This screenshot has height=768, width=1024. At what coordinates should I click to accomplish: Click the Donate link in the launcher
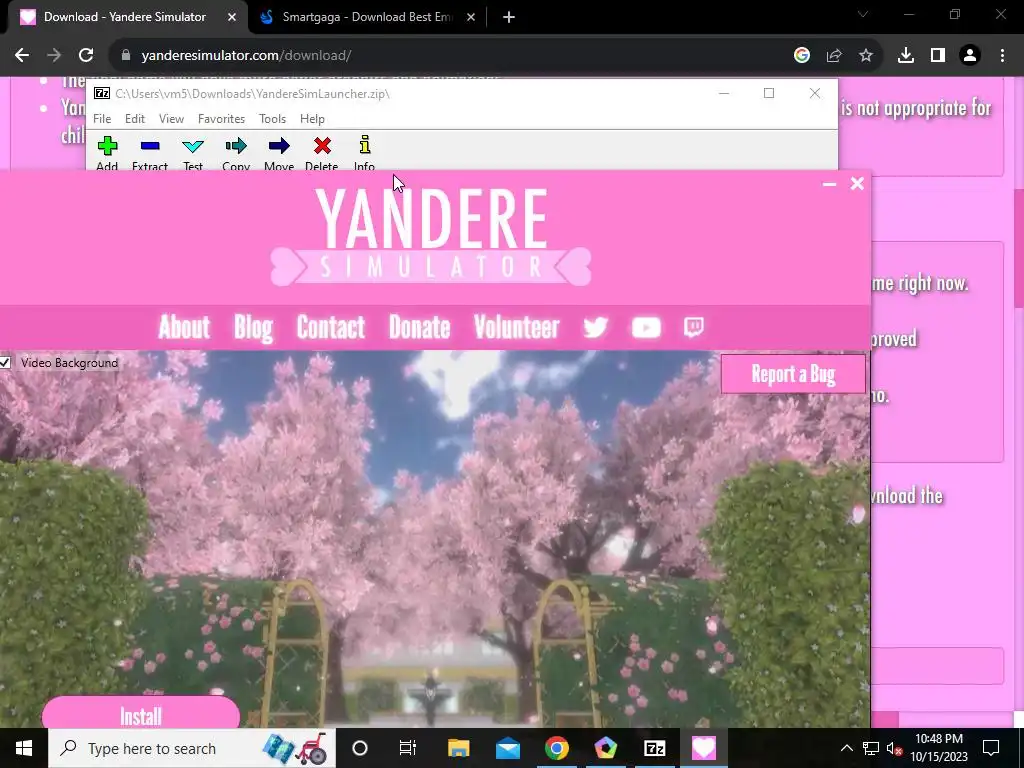click(x=419, y=327)
